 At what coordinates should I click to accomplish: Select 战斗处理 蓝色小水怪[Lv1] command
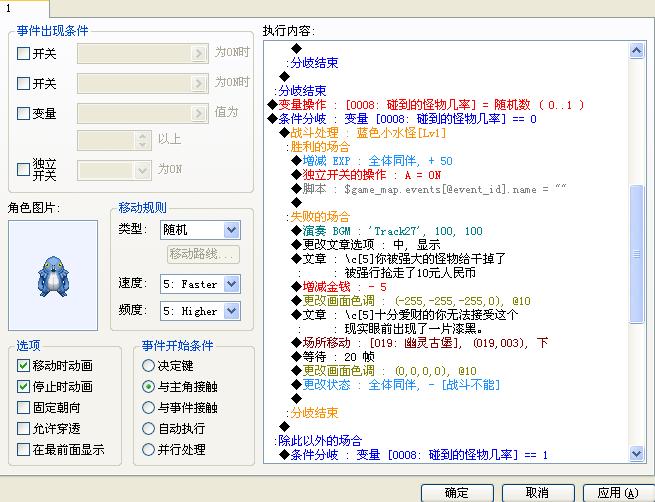(x=363, y=133)
